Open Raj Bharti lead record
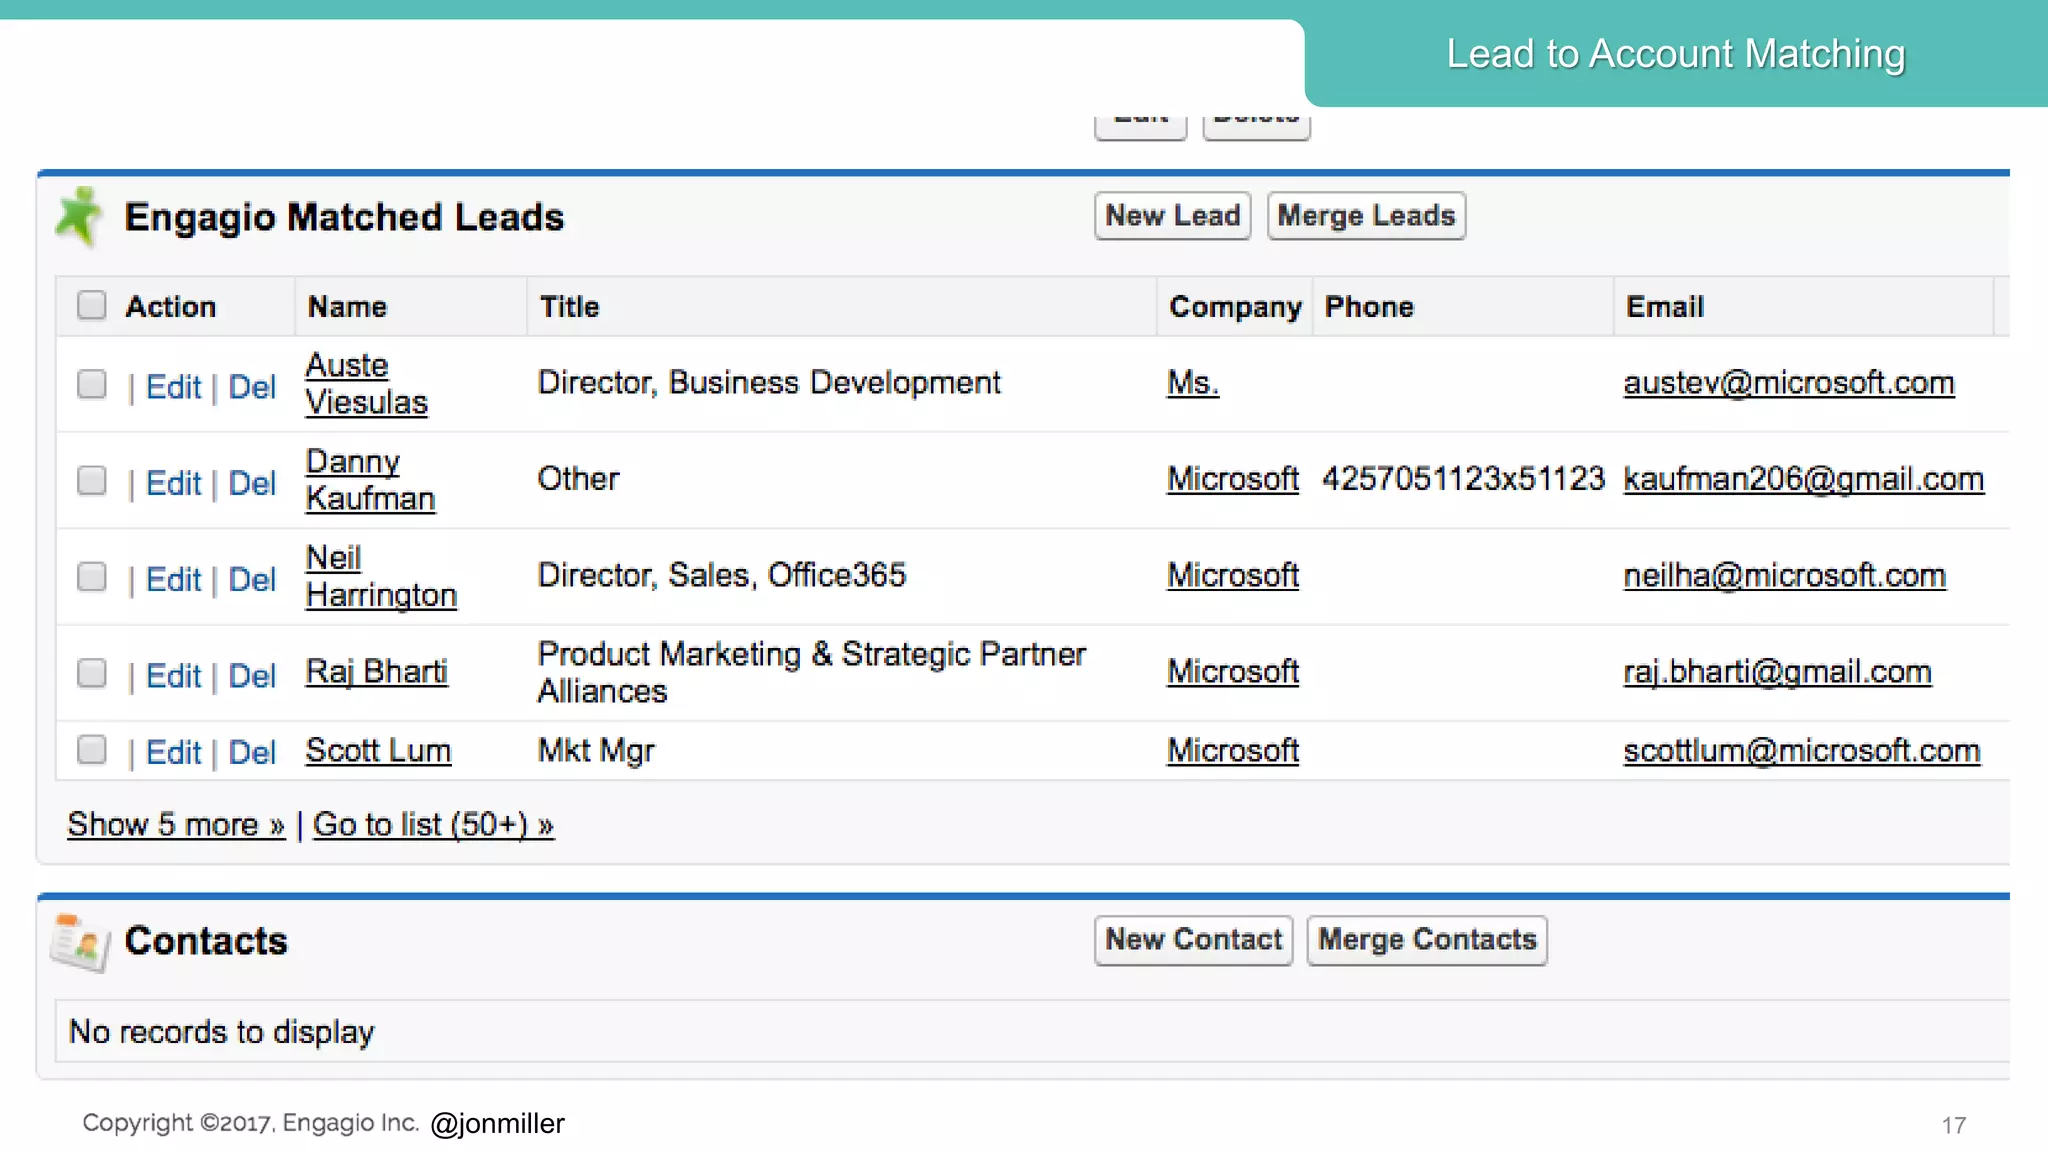This screenshot has height=1152, width=2048. 376,671
